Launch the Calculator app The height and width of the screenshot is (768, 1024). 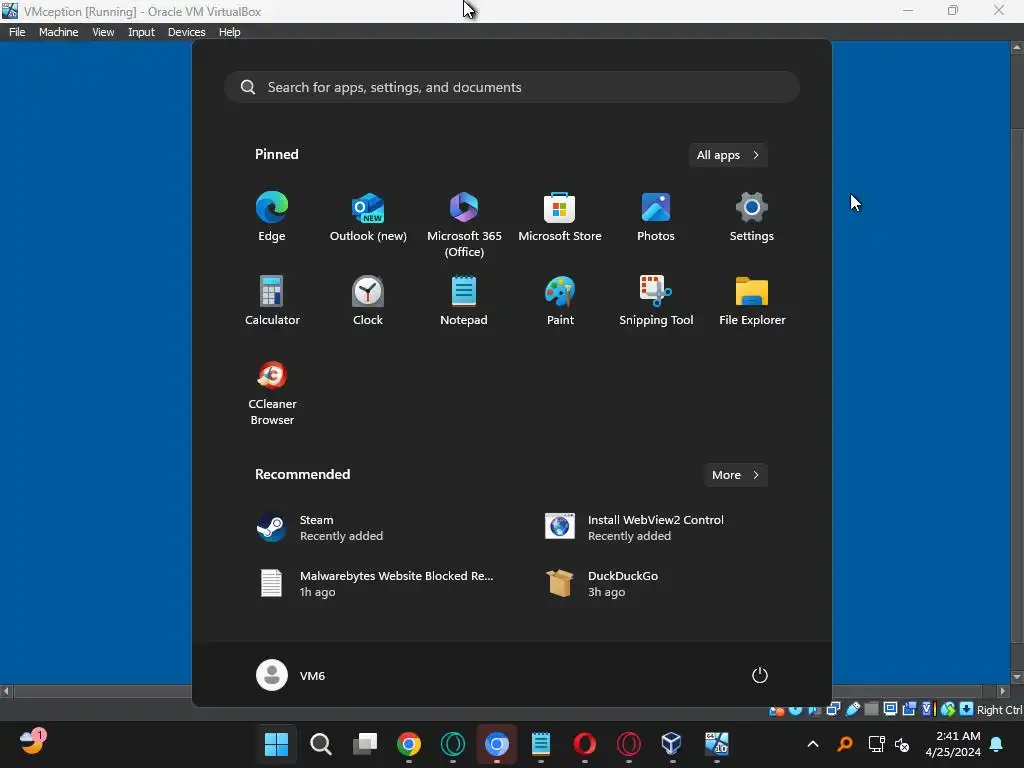[x=272, y=301]
